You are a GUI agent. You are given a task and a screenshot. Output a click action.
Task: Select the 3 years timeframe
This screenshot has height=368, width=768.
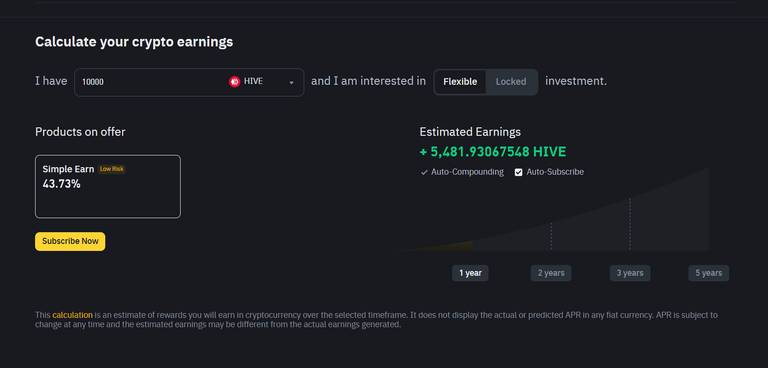tap(630, 273)
